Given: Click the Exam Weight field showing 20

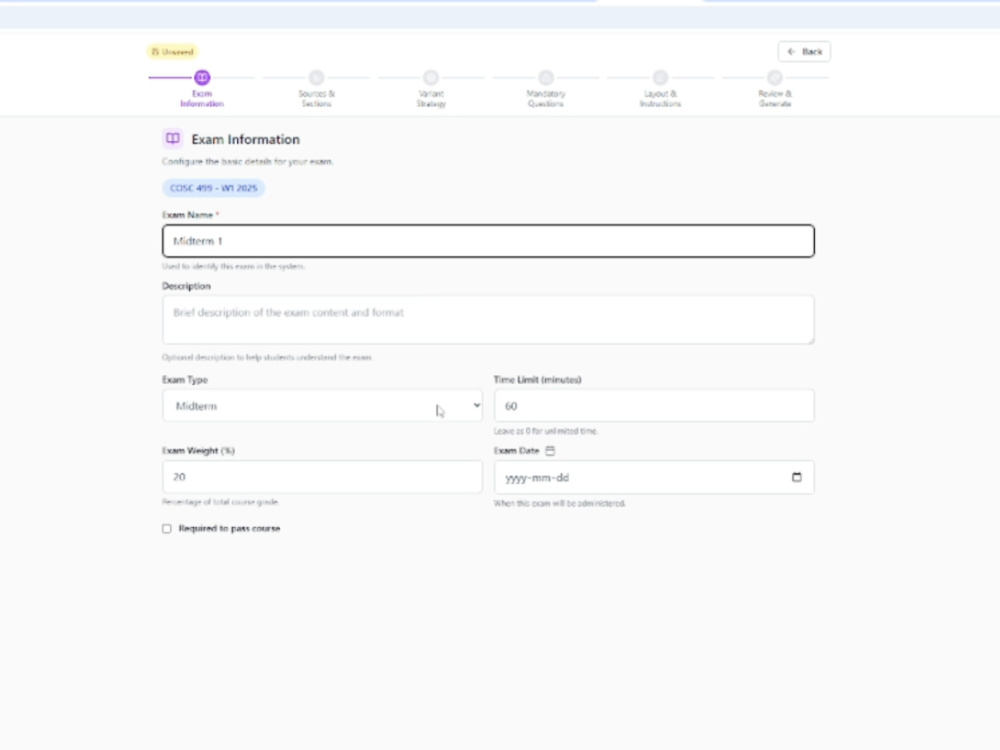Looking at the screenshot, I should pos(322,477).
